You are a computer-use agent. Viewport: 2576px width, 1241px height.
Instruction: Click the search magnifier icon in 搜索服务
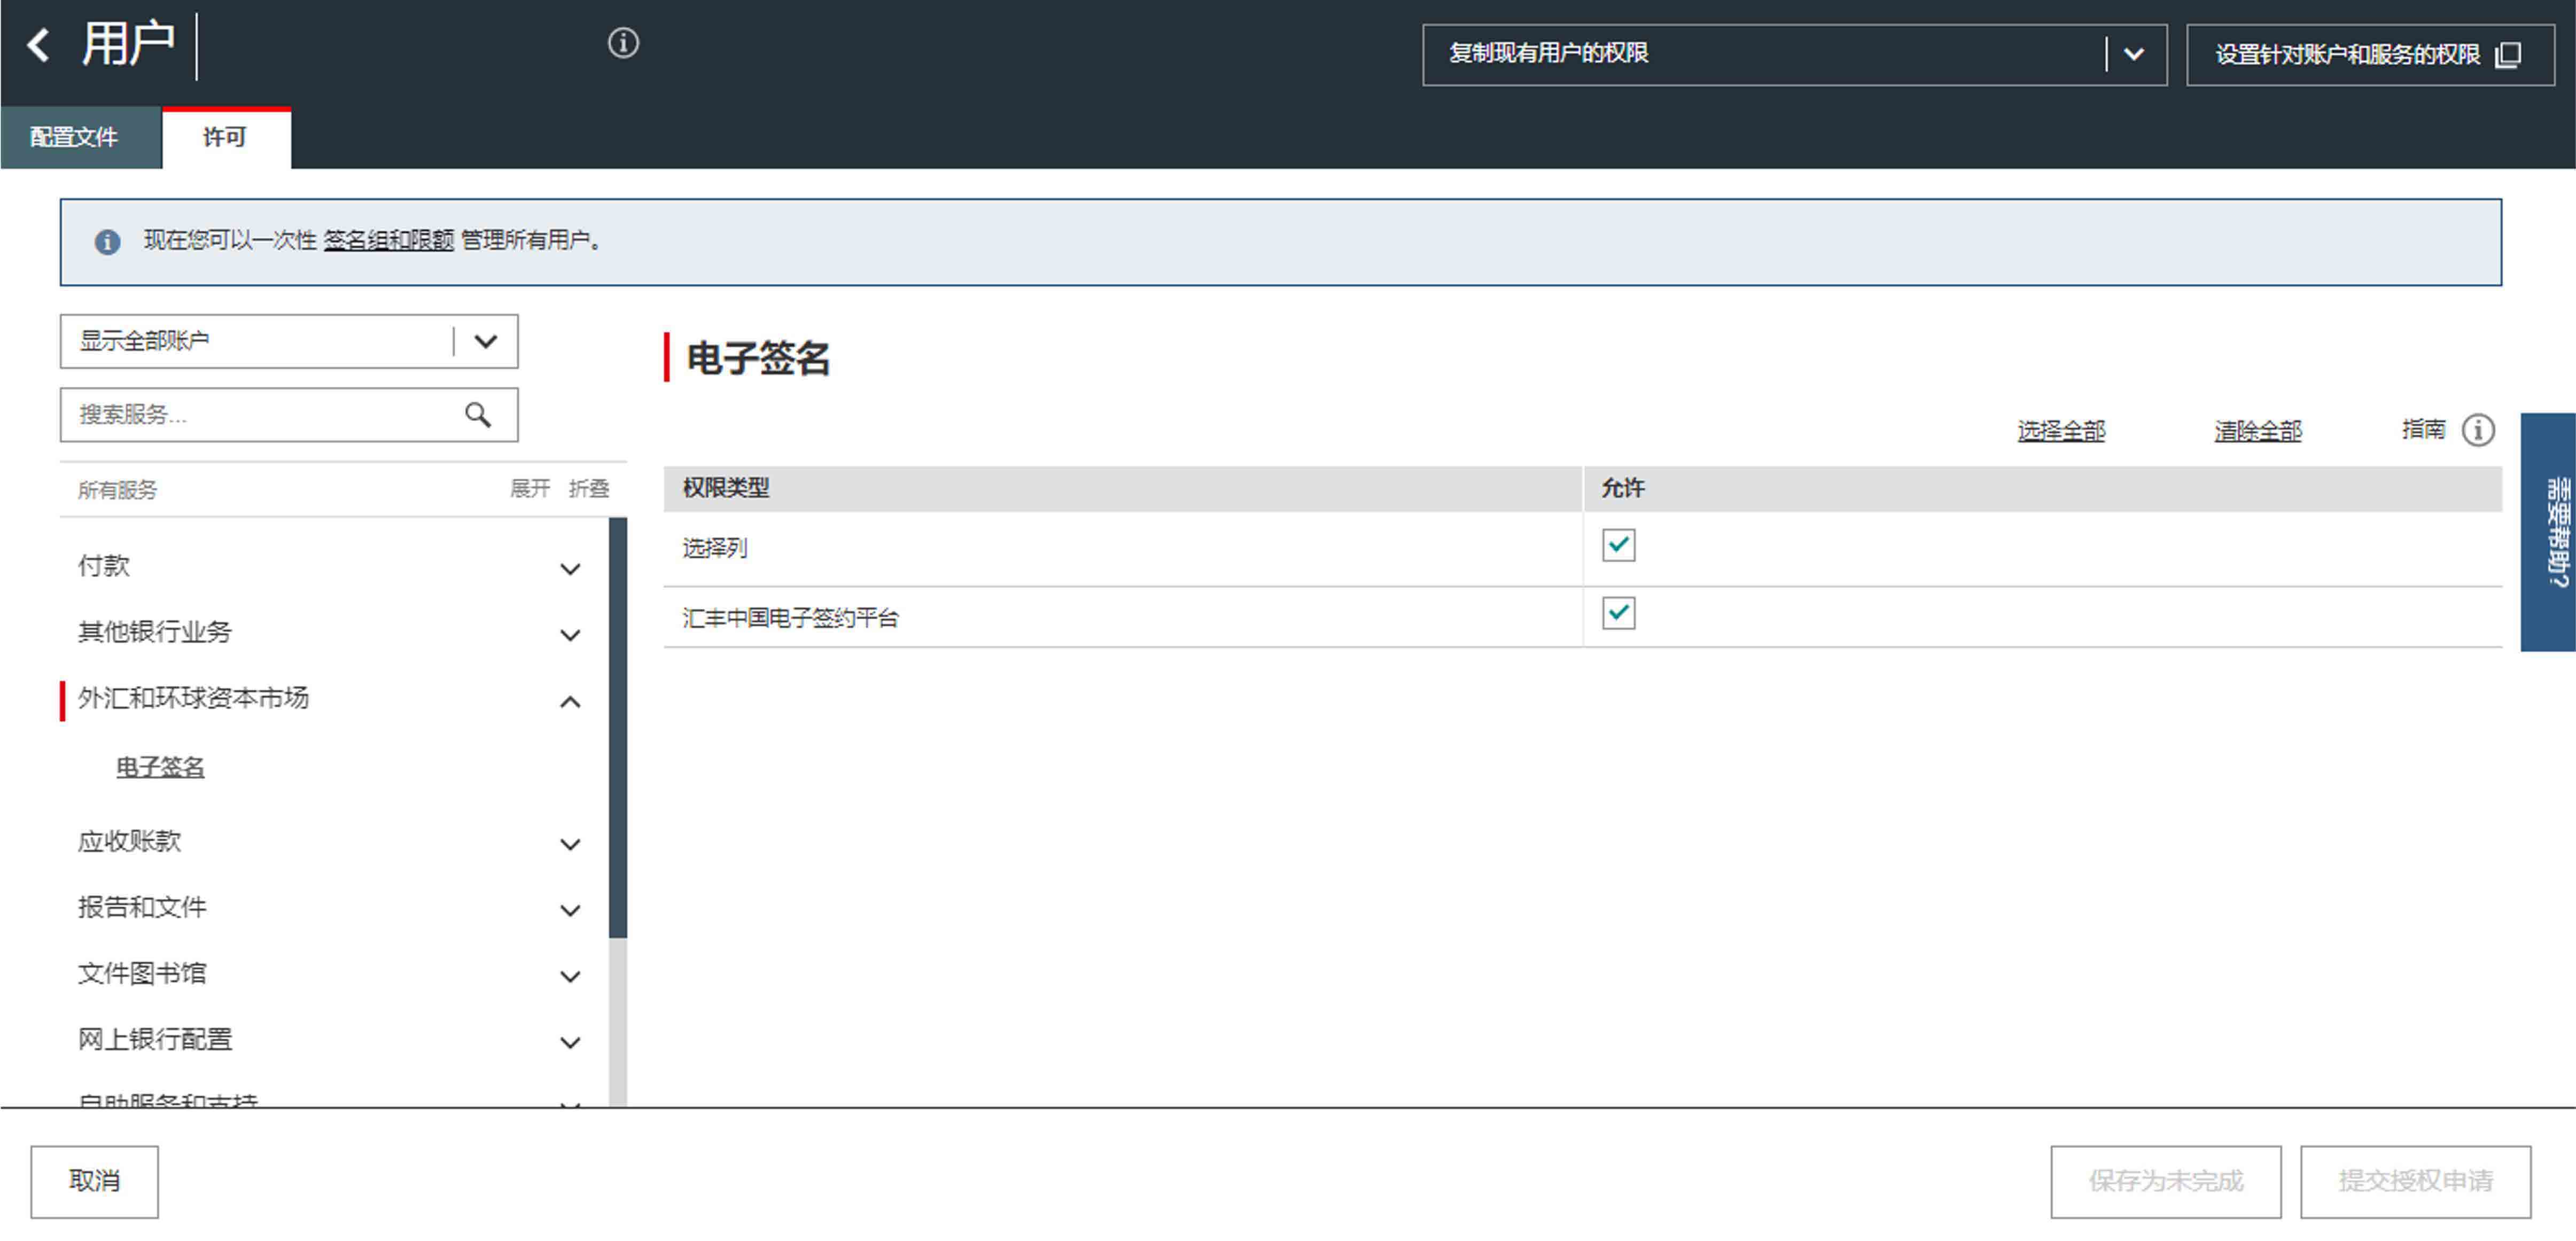point(478,415)
